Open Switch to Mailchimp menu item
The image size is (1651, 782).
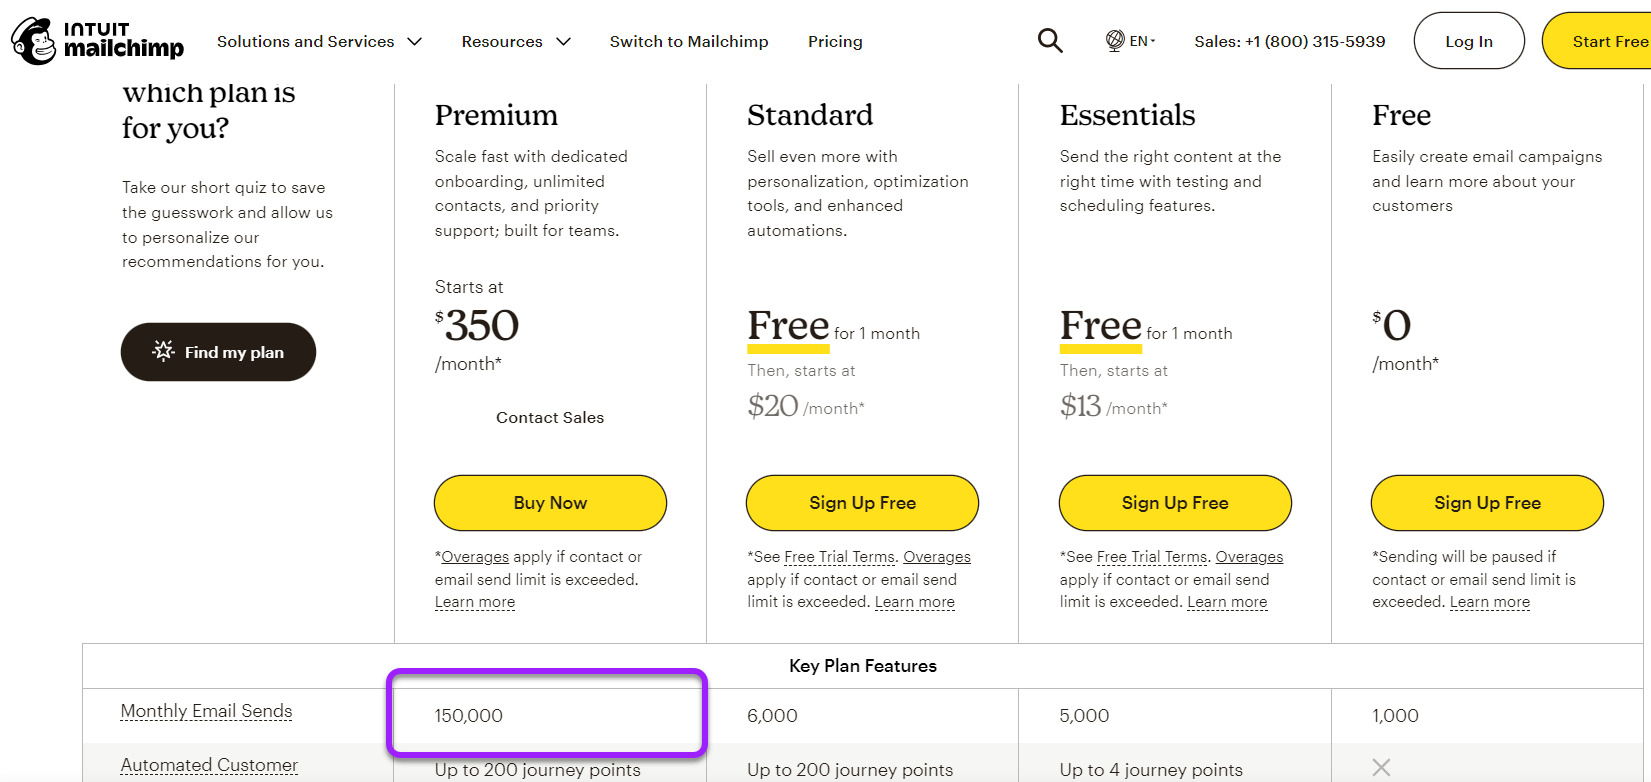[689, 41]
